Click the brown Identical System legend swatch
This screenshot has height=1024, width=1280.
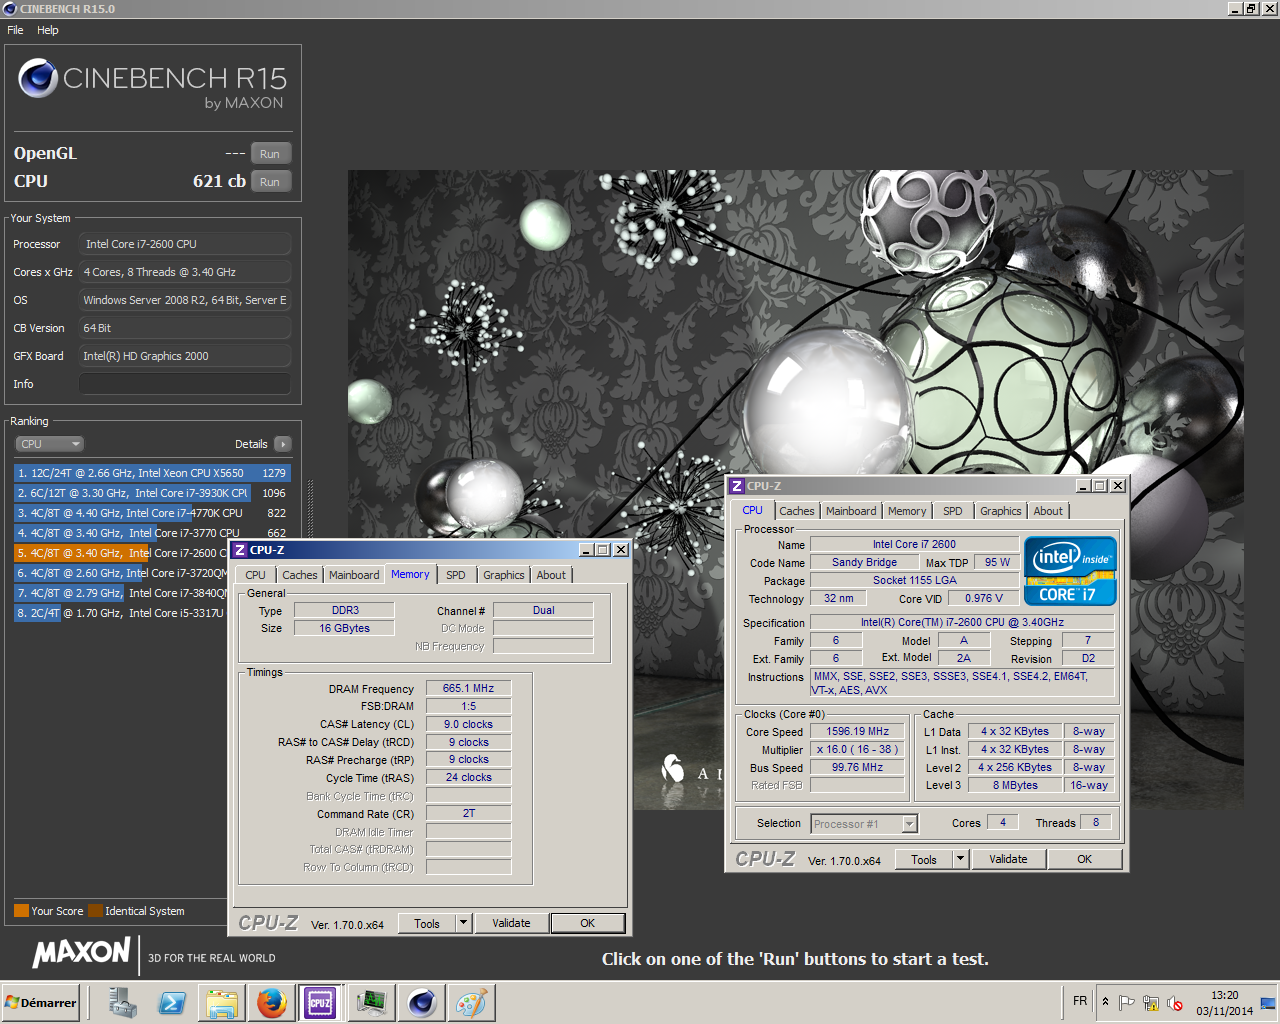[x=95, y=911]
